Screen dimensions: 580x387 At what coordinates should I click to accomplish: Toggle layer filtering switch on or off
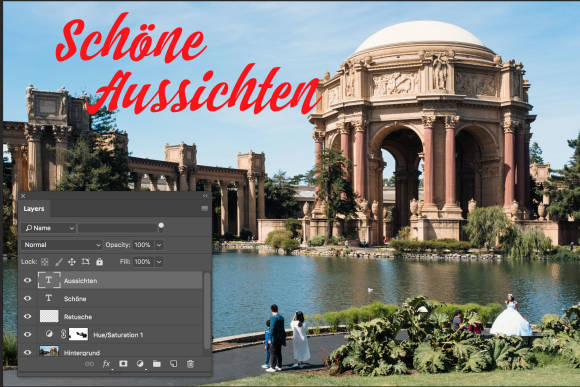(161, 226)
